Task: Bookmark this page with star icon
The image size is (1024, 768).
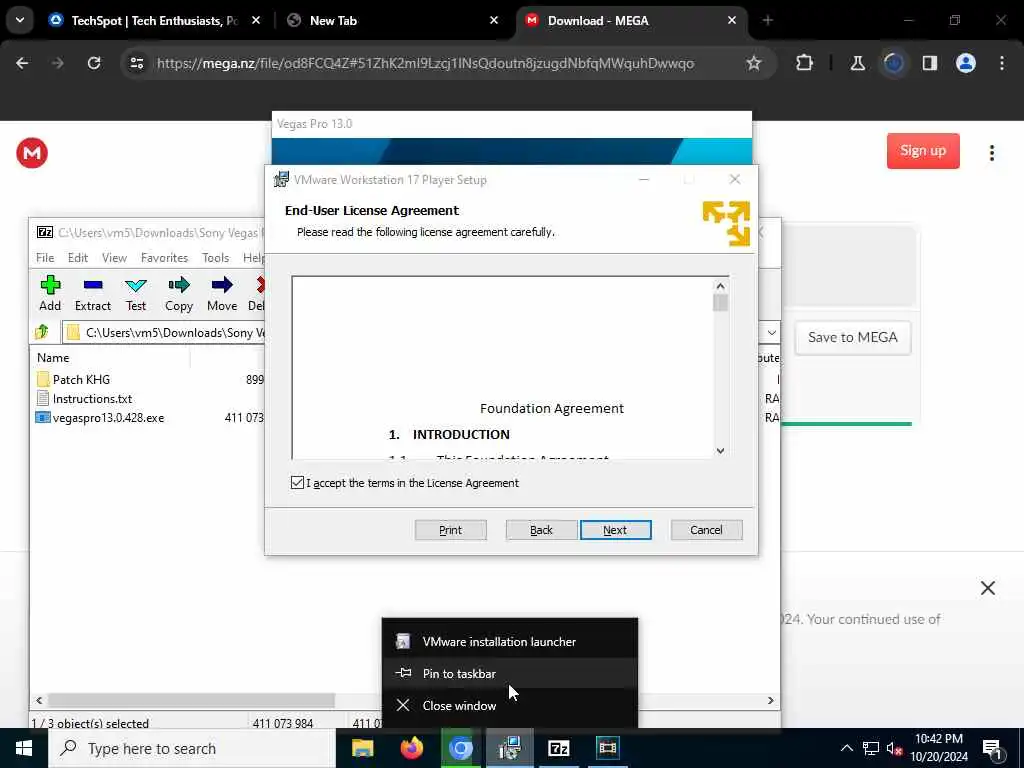Action: [754, 63]
